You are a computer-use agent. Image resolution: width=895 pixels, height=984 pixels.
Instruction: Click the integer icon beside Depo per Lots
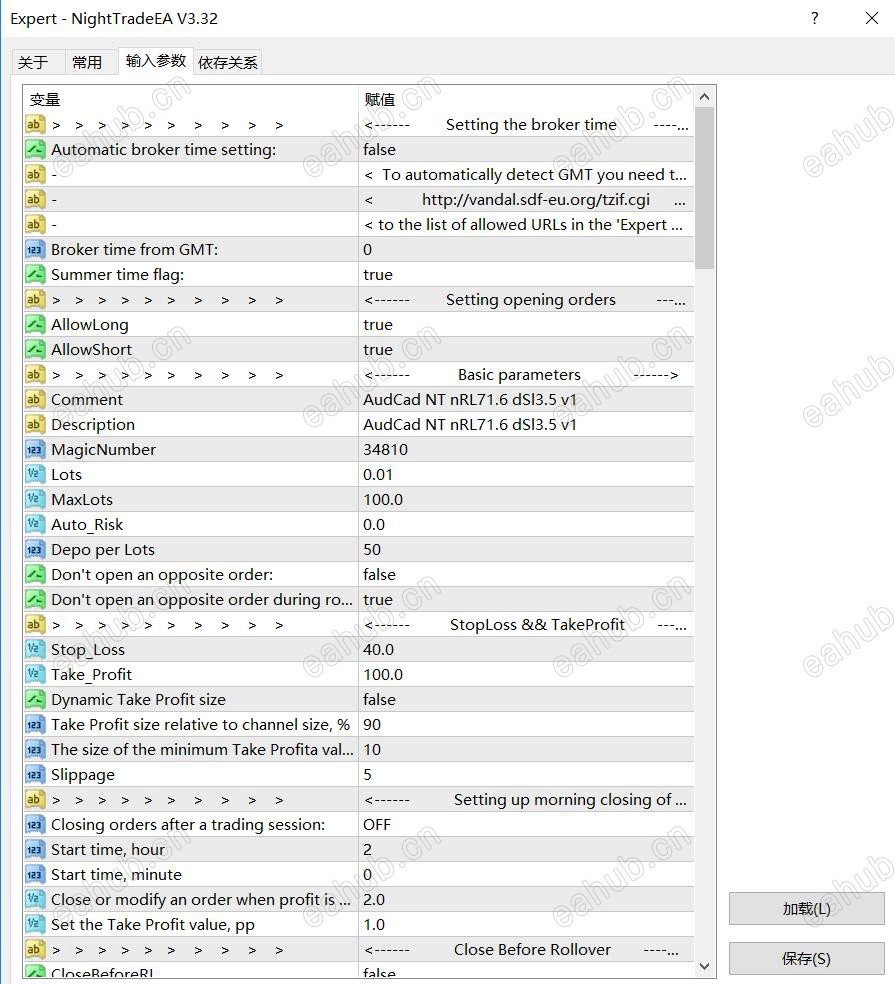pyautogui.click(x=35, y=550)
